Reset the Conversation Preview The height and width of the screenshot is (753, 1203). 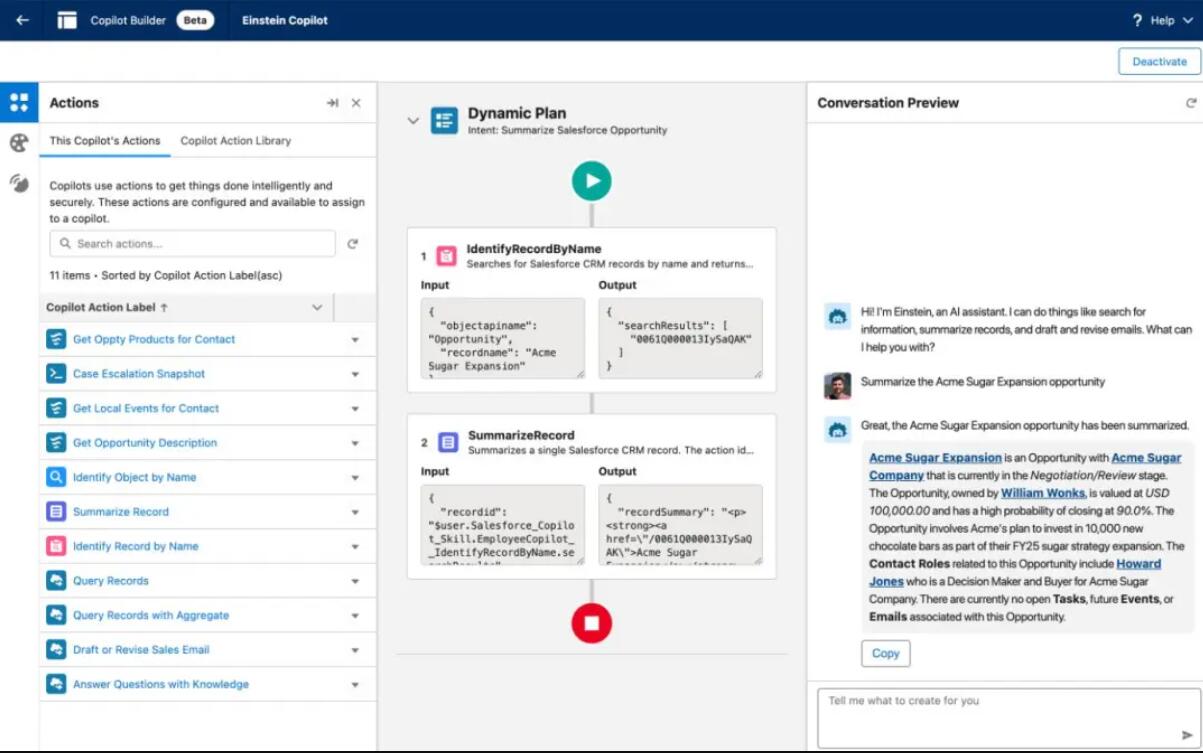click(1190, 103)
